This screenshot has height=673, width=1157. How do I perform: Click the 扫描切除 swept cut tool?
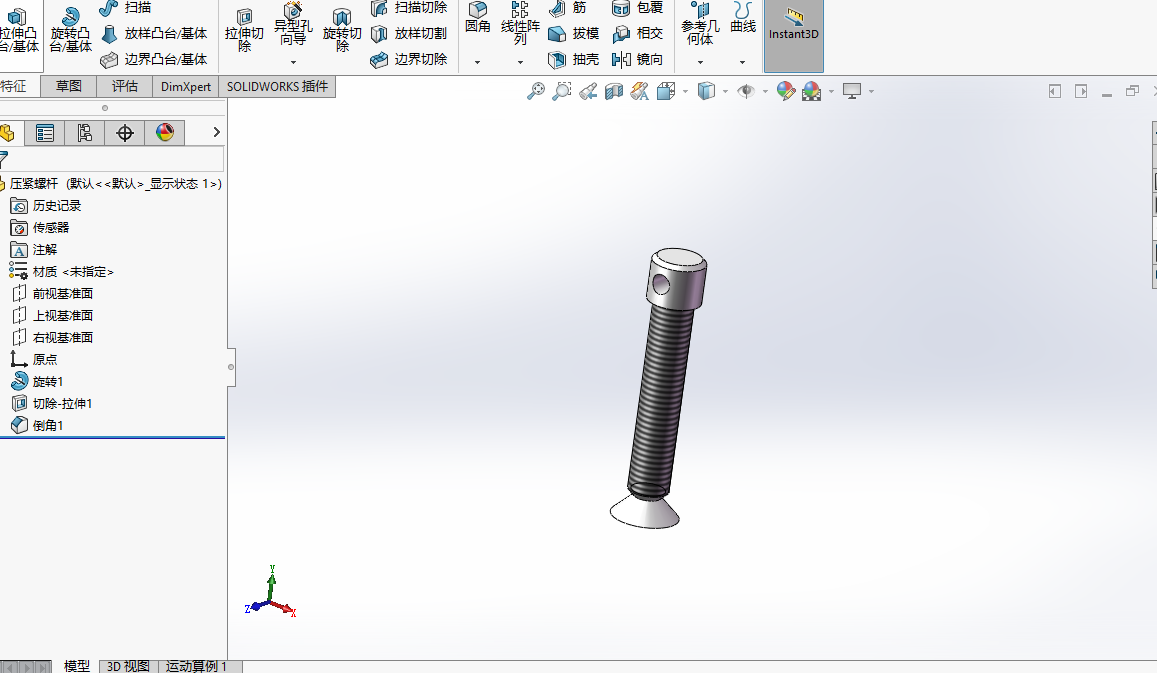409,7
